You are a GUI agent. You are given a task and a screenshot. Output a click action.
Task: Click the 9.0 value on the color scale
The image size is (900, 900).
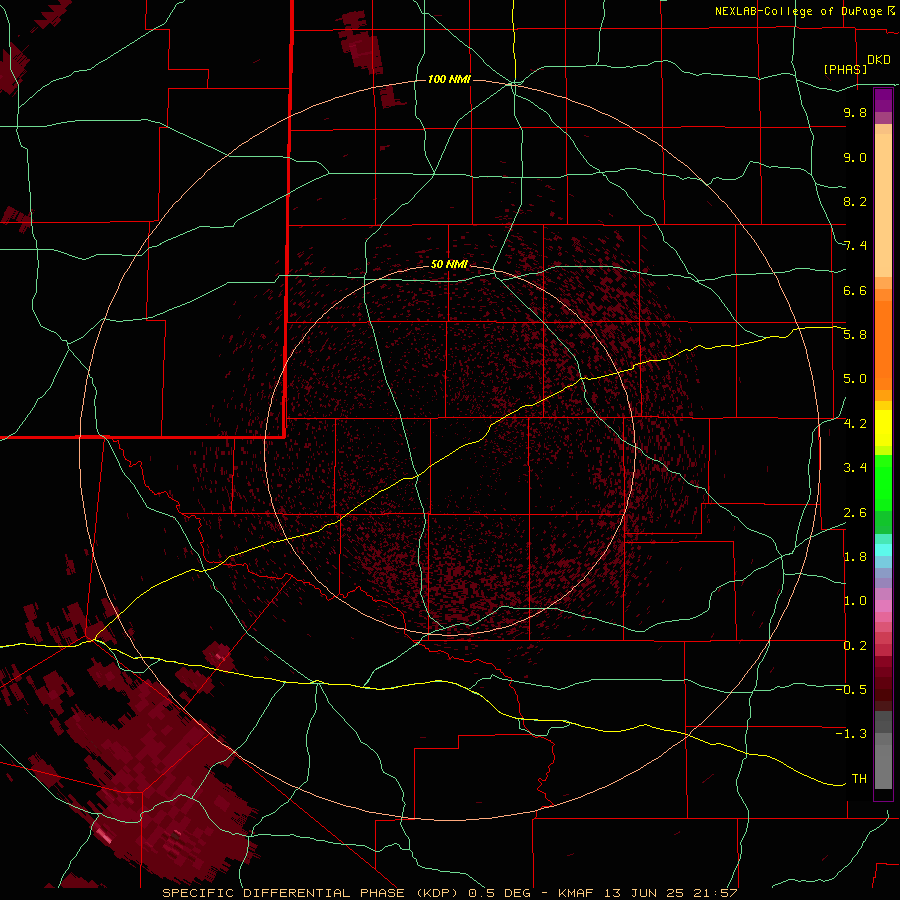pos(855,157)
